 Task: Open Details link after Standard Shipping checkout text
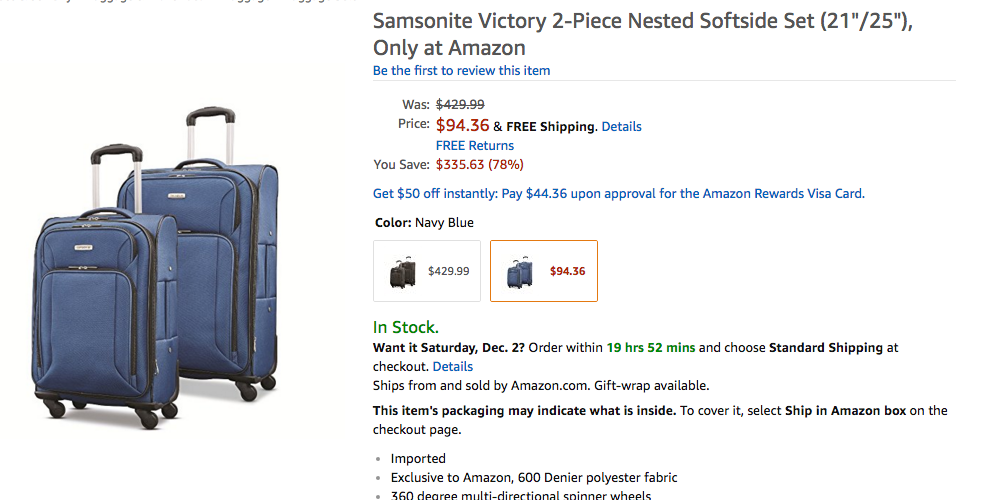tap(453, 367)
